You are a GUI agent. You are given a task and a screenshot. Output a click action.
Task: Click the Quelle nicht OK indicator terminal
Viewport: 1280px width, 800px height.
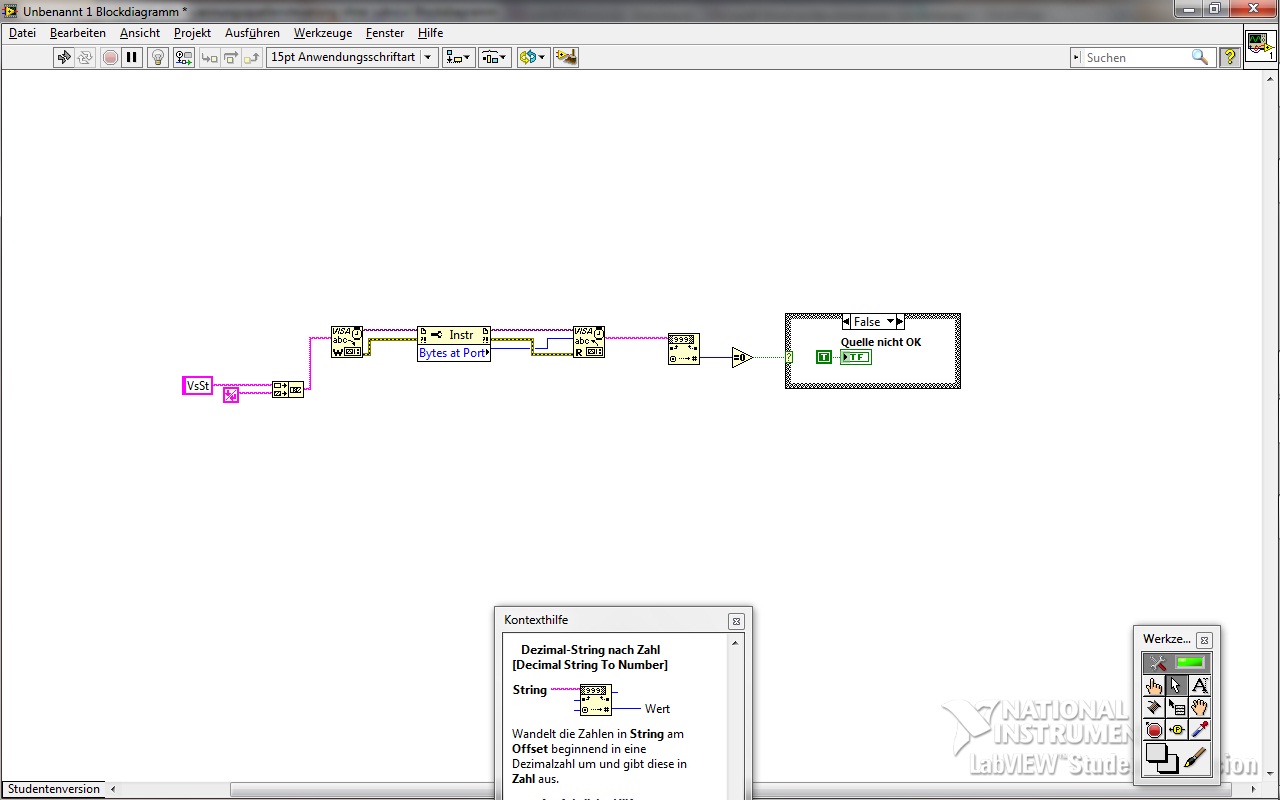[856, 357]
